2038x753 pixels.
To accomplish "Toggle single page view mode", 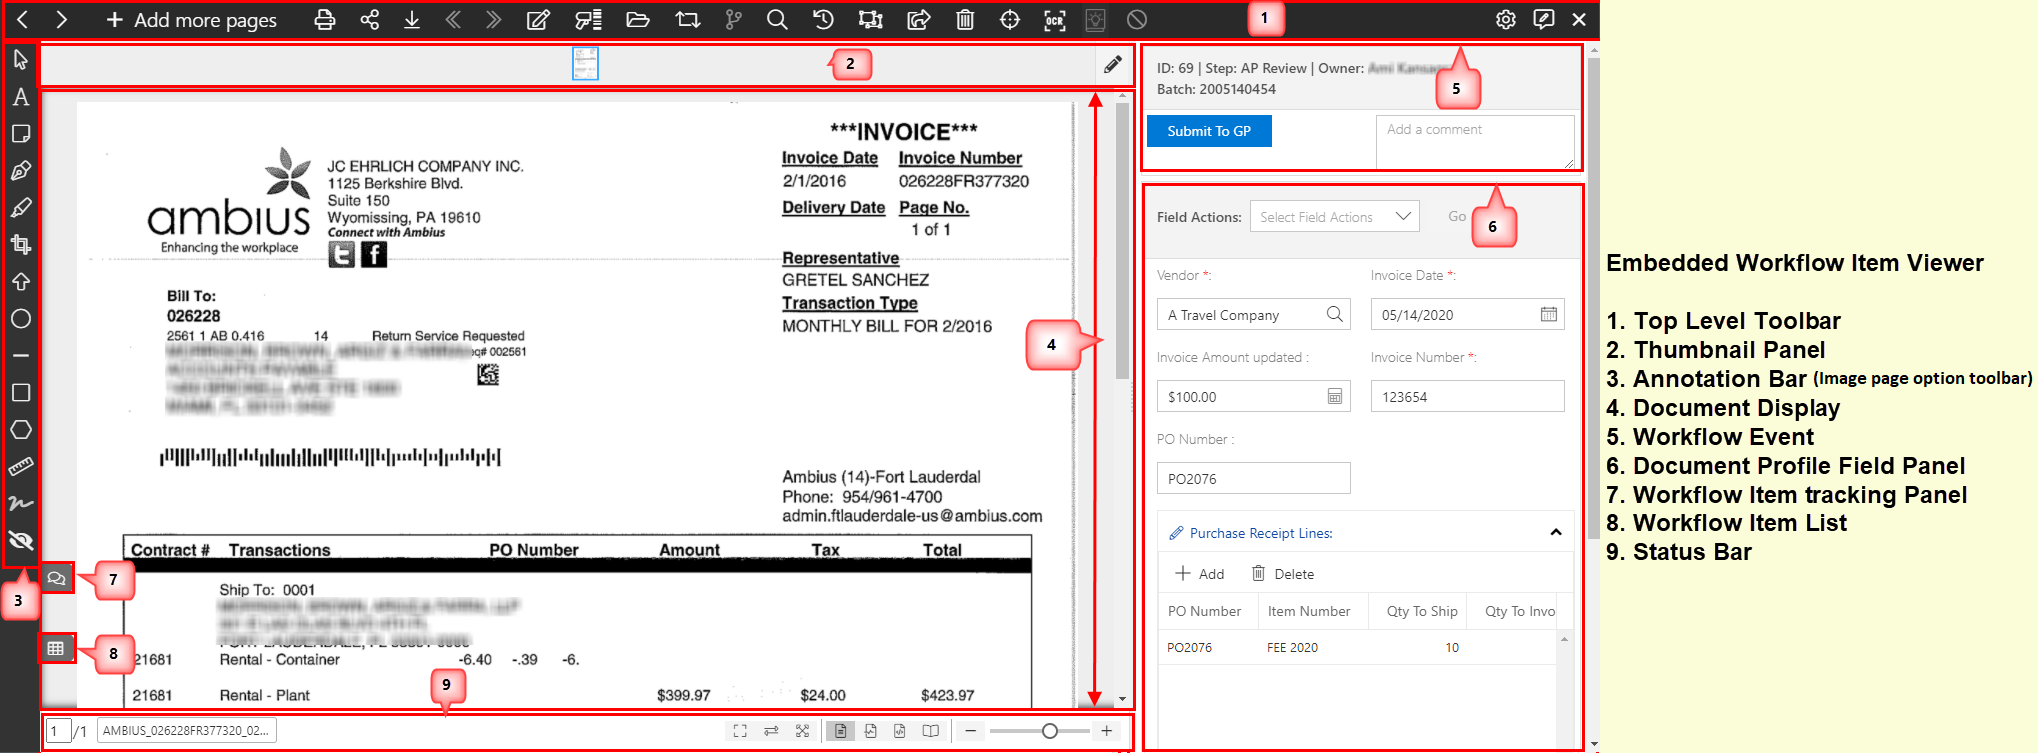I will point(840,731).
